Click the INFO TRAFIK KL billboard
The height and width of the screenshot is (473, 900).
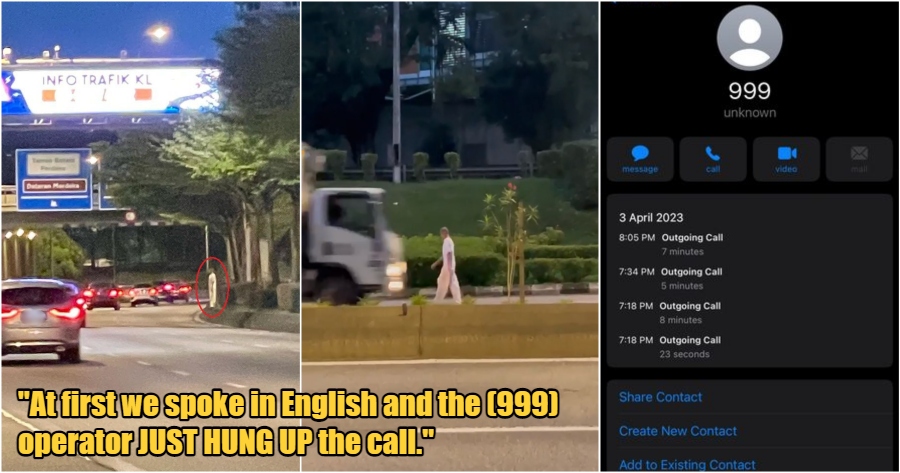[110, 89]
